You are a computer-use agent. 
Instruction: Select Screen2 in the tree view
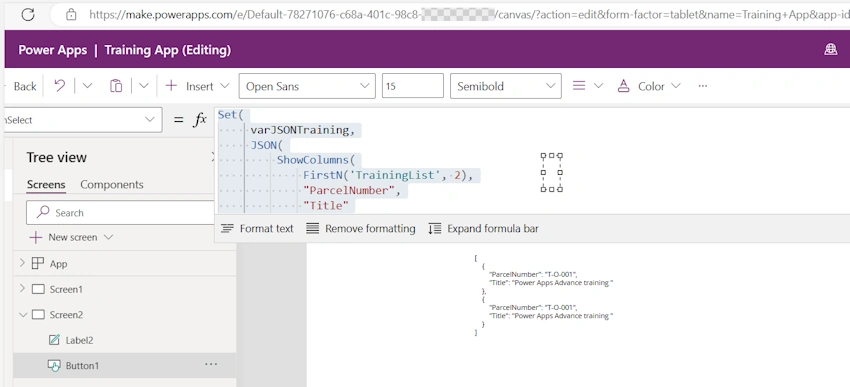point(66,315)
